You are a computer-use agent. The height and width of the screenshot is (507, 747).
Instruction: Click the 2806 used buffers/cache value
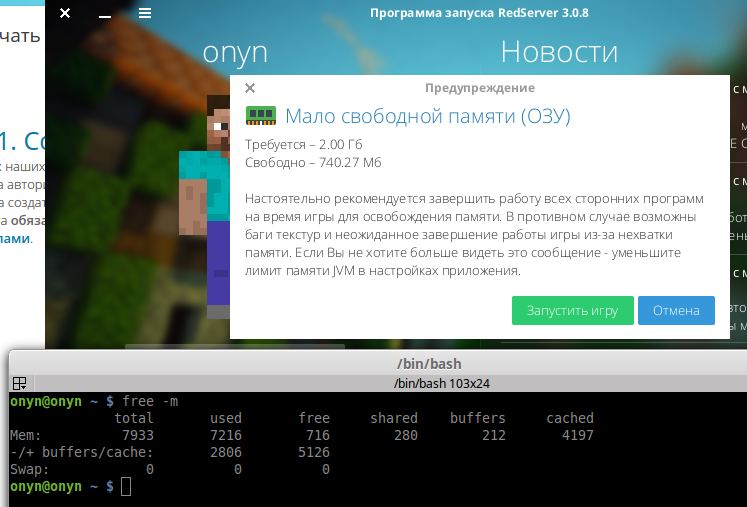point(226,452)
